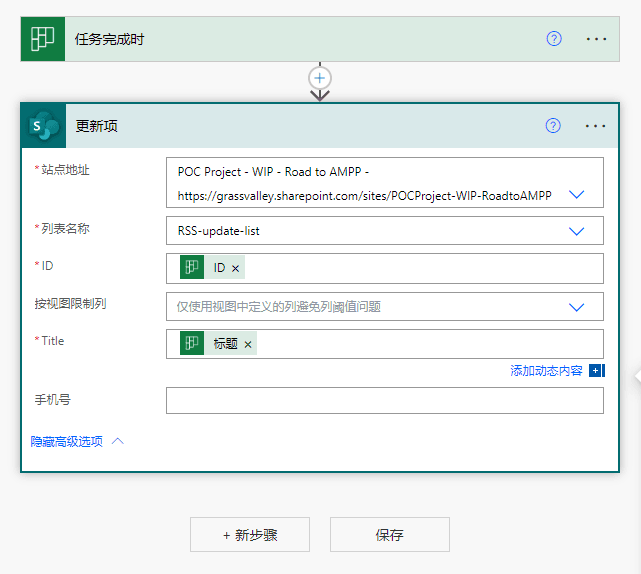
Task: Click the SharePoint icon on 更新项 action
Action: tap(43, 126)
